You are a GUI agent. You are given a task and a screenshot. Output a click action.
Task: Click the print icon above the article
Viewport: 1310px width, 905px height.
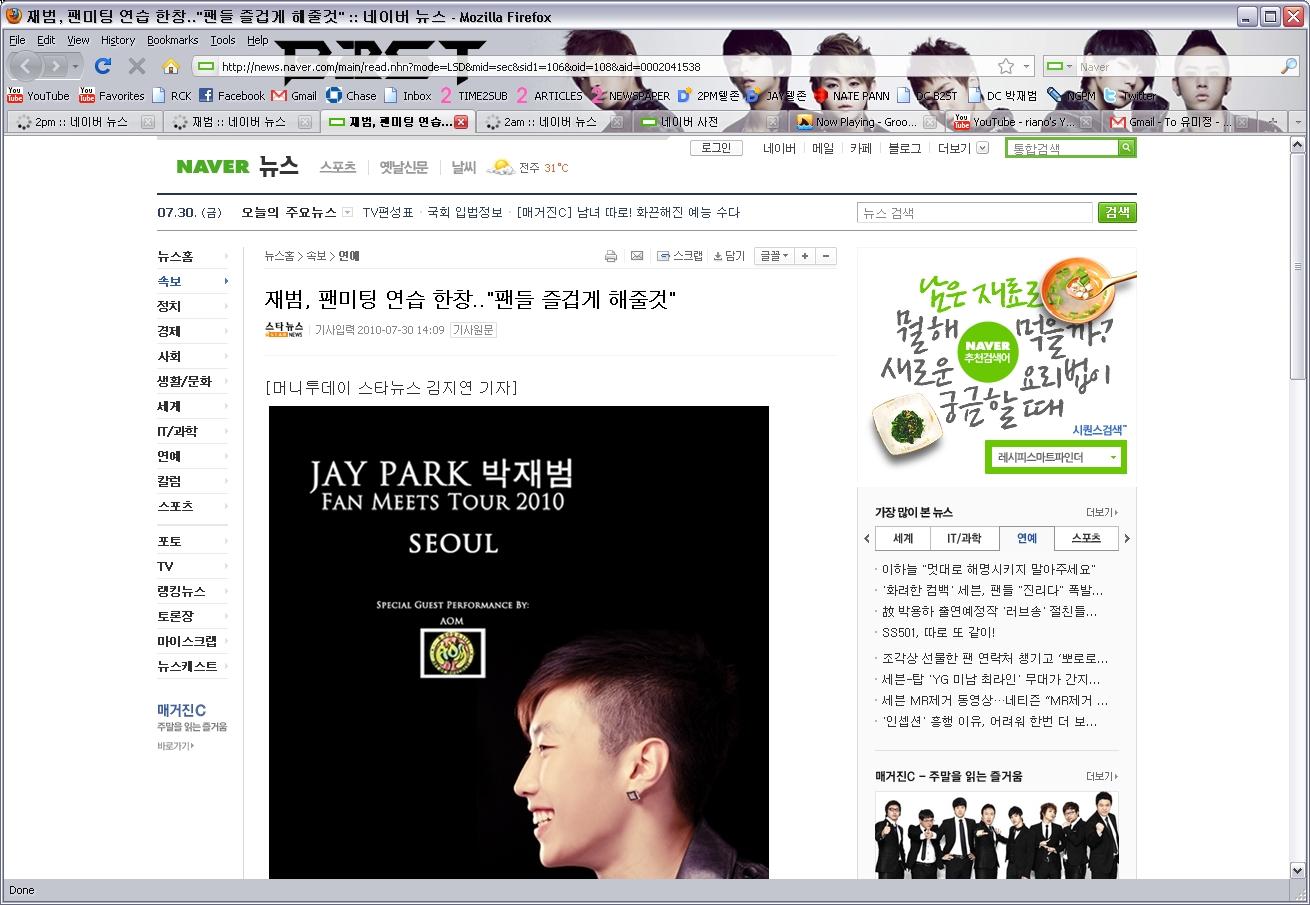610,256
